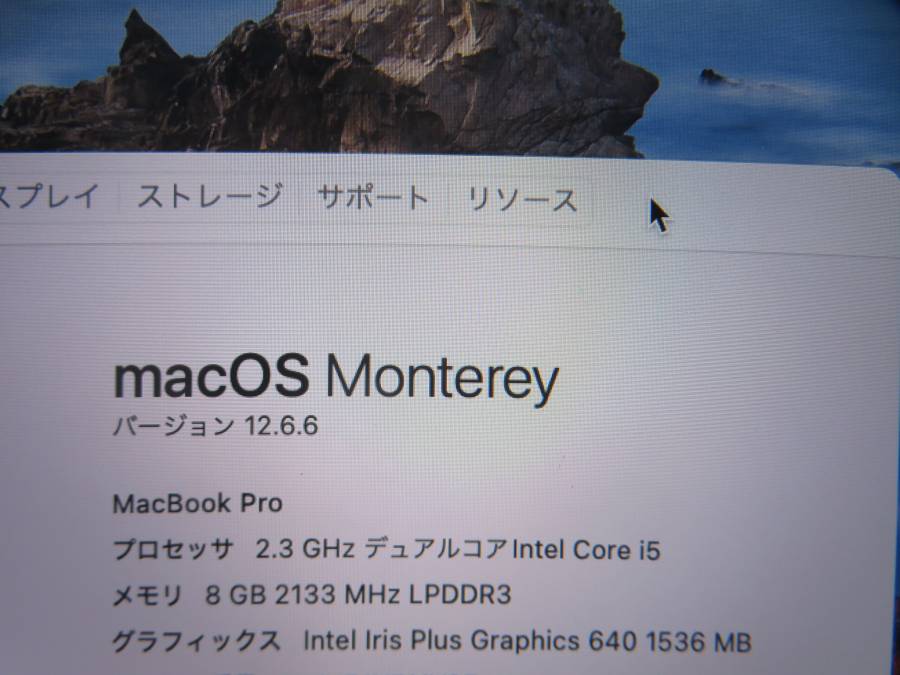The height and width of the screenshot is (675, 900).
Task: Select the MacBook Pro model name text
Action: [197, 504]
